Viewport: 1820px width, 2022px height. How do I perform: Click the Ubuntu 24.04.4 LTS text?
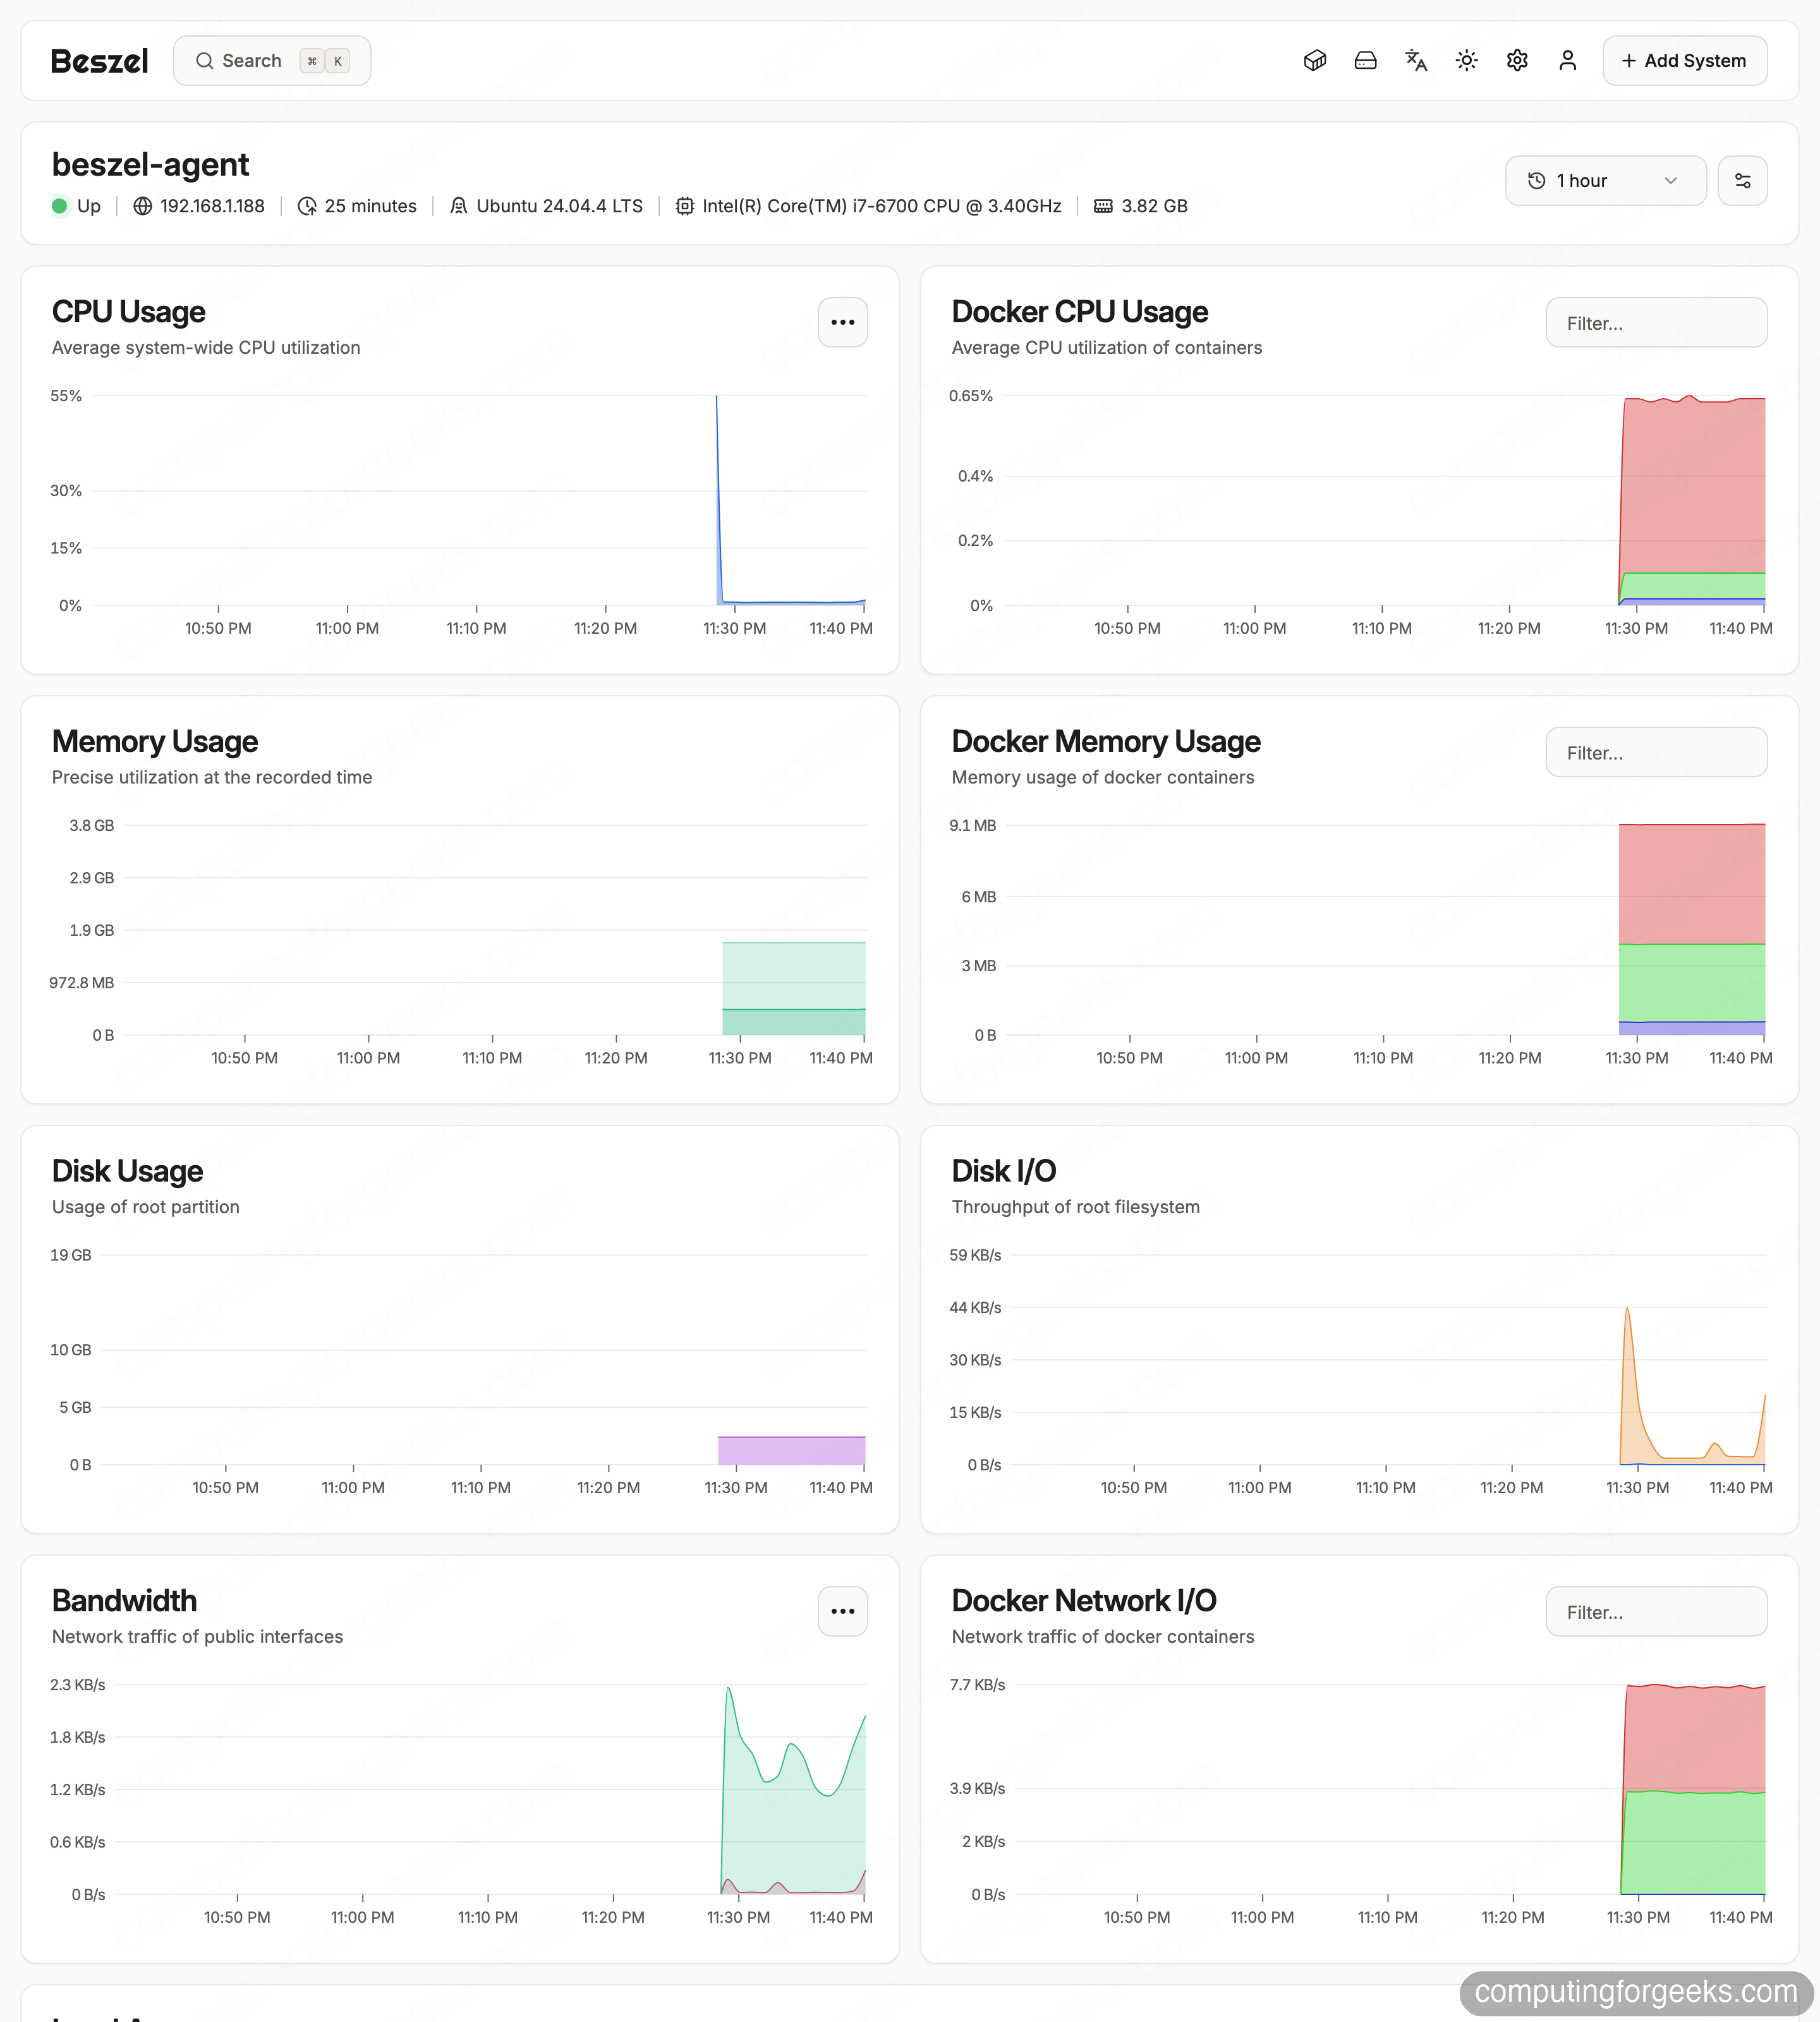pos(559,206)
